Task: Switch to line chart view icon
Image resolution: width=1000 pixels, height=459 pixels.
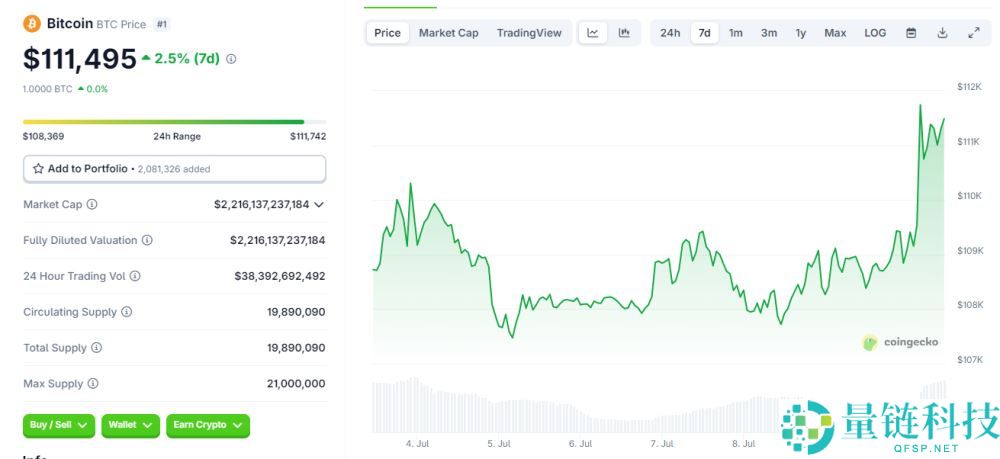Action: click(593, 33)
